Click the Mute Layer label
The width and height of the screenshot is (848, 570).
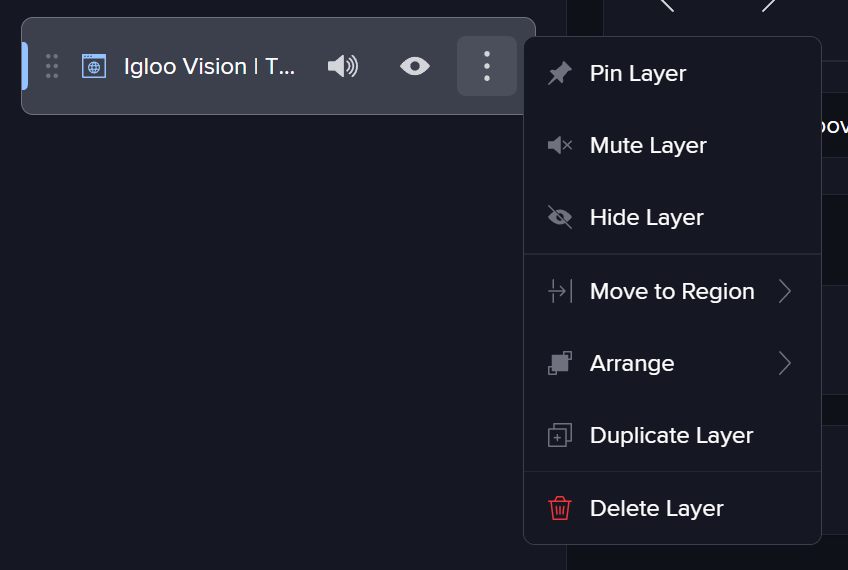648,146
